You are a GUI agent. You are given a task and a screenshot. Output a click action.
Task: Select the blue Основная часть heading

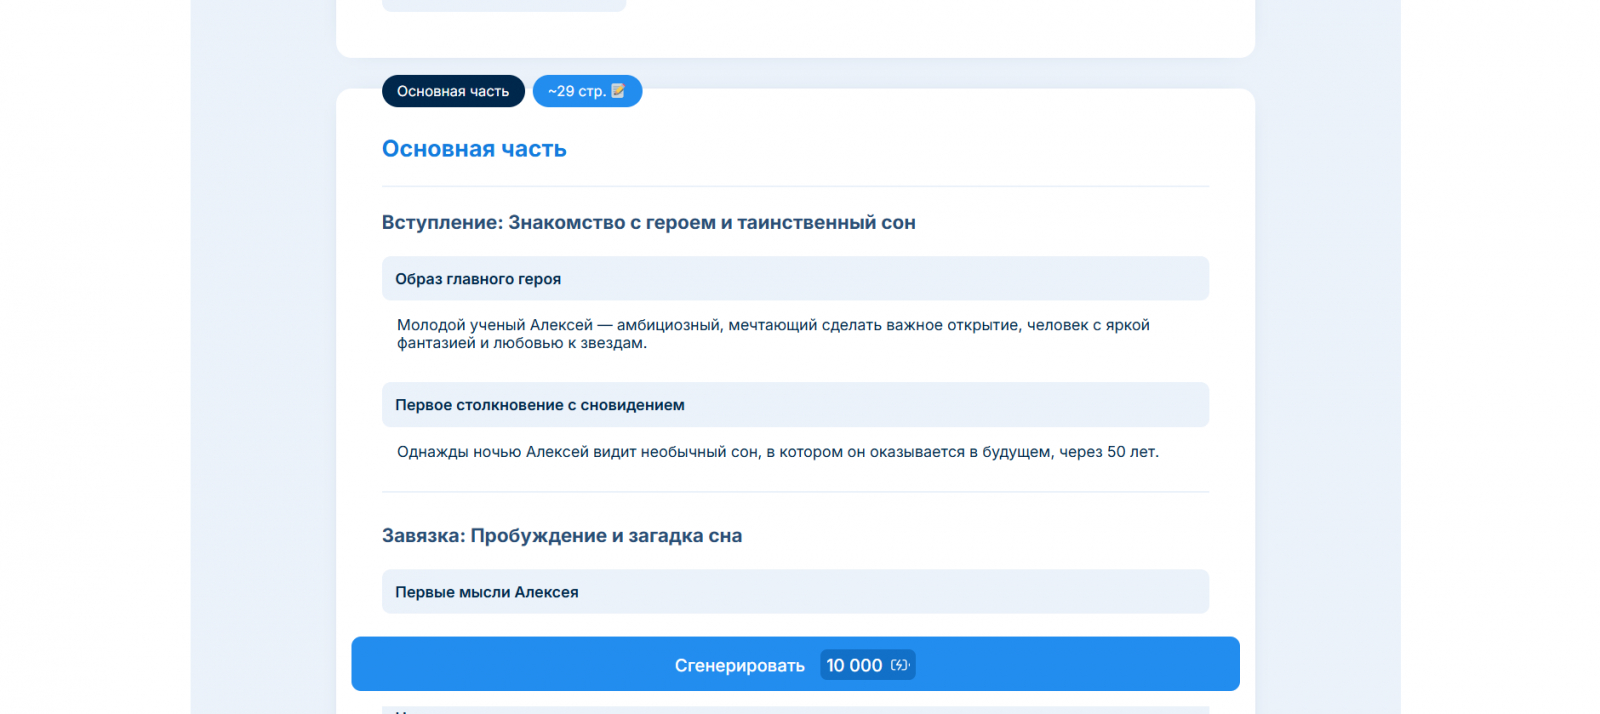tap(474, 149)
